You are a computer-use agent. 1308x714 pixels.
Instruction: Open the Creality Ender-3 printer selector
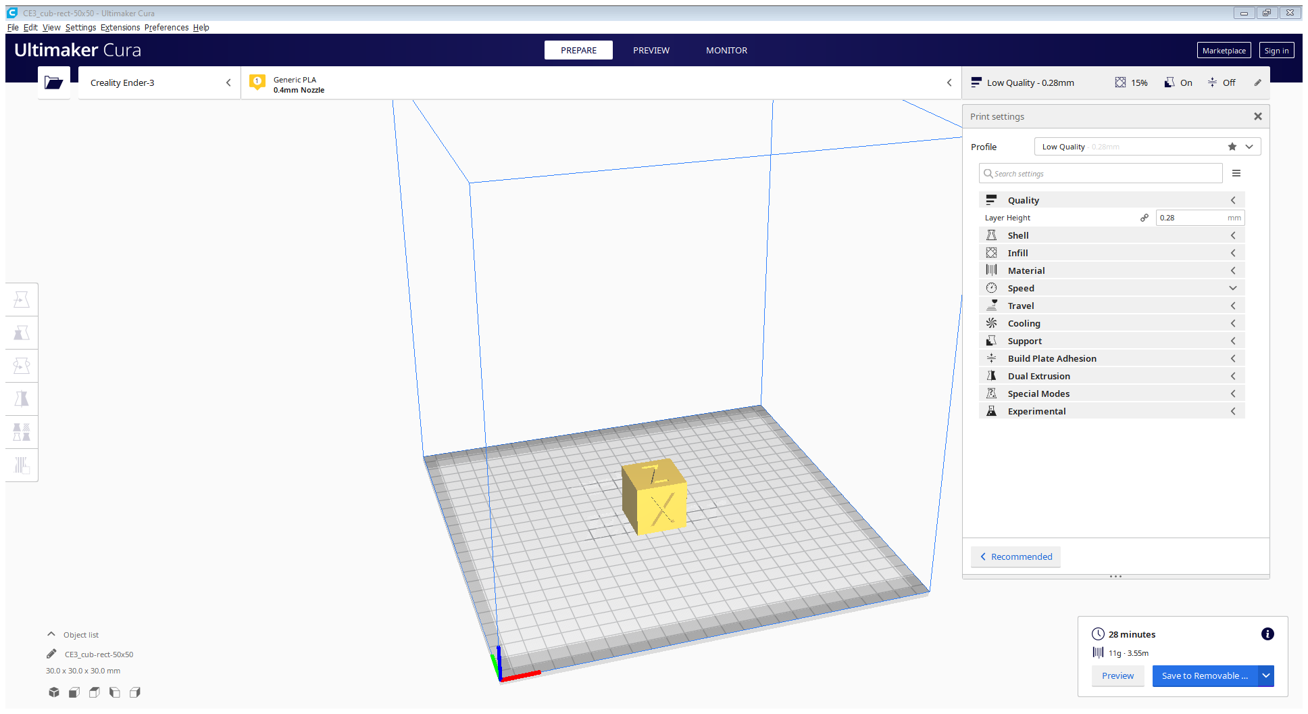click(159, 83)
